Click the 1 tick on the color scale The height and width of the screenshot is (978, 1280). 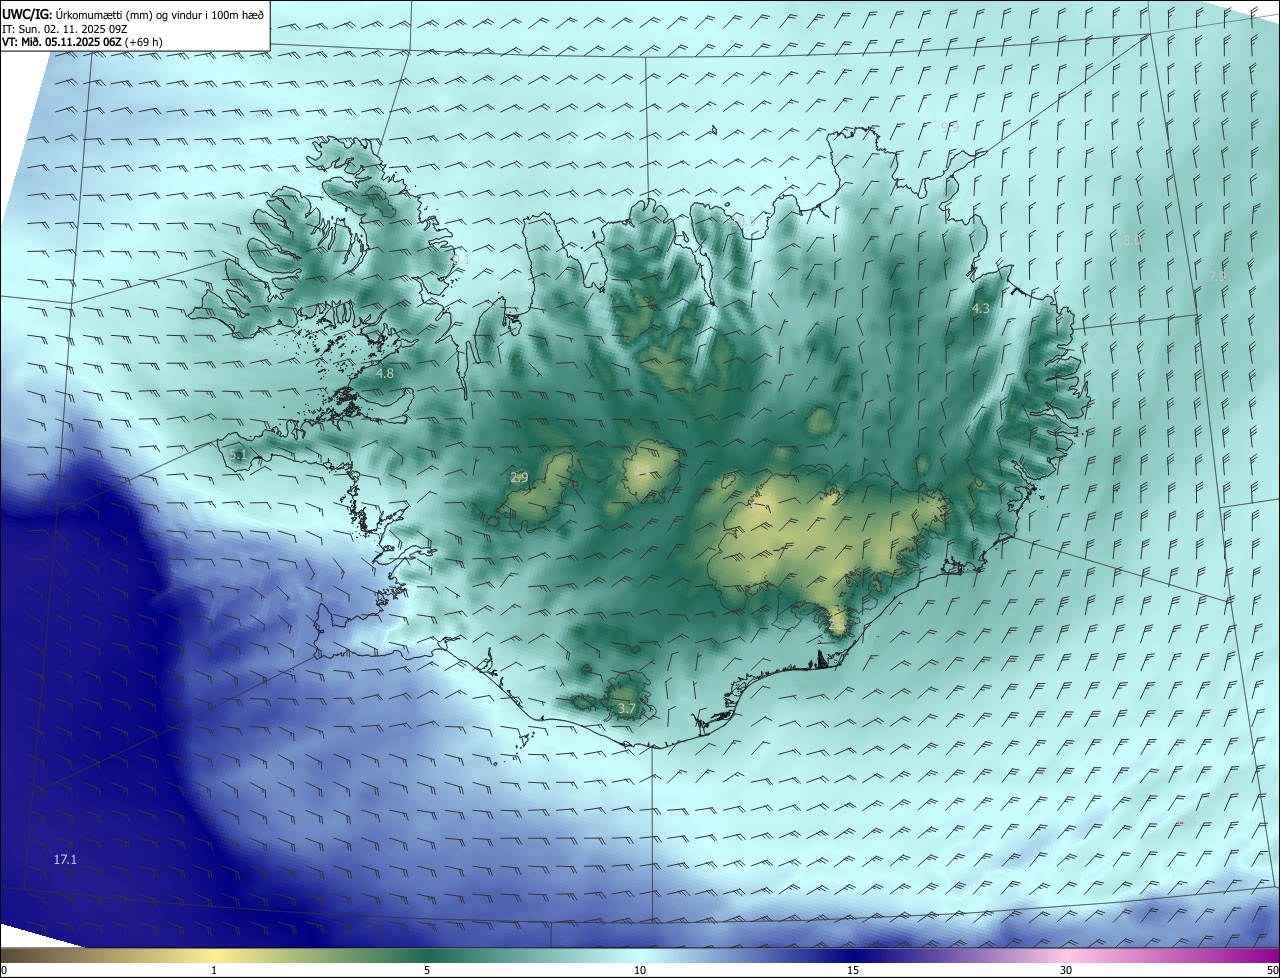pos(214,971)
